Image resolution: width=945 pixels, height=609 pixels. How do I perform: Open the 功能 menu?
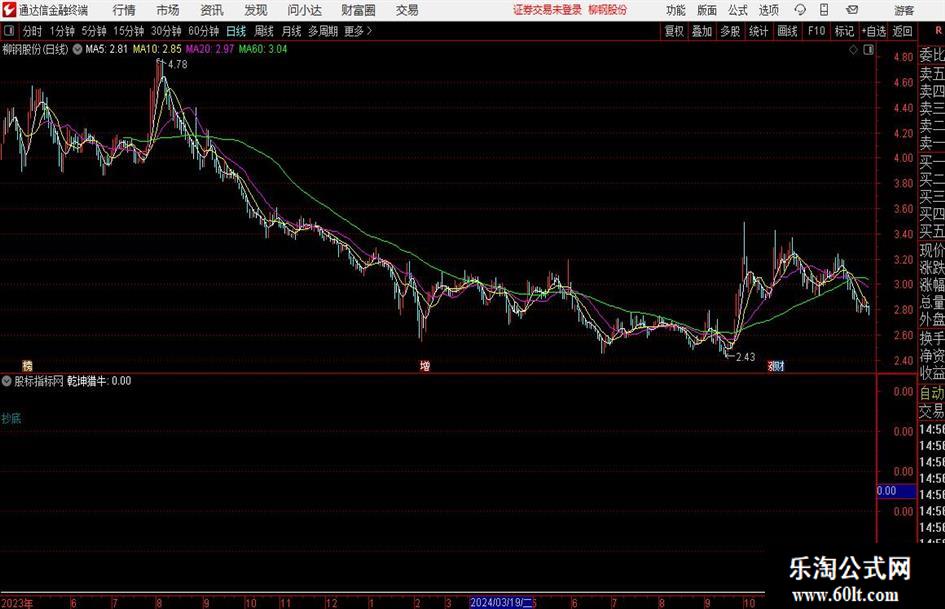676,10
